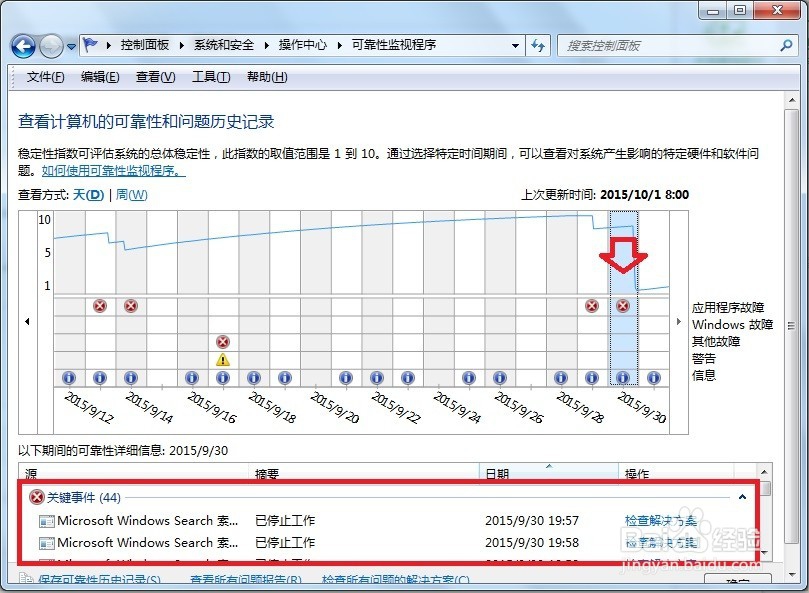Switch view to 天(D)
809x593 pixels.
[x=88, y=195]
